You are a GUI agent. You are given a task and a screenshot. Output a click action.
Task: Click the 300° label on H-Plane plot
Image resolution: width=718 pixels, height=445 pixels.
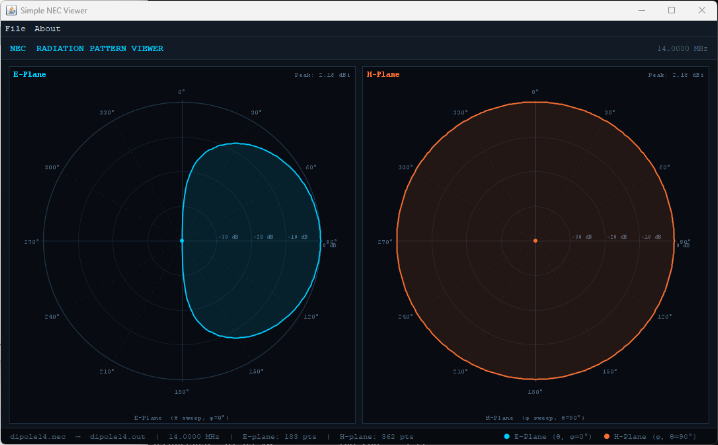tap(405, 167)
